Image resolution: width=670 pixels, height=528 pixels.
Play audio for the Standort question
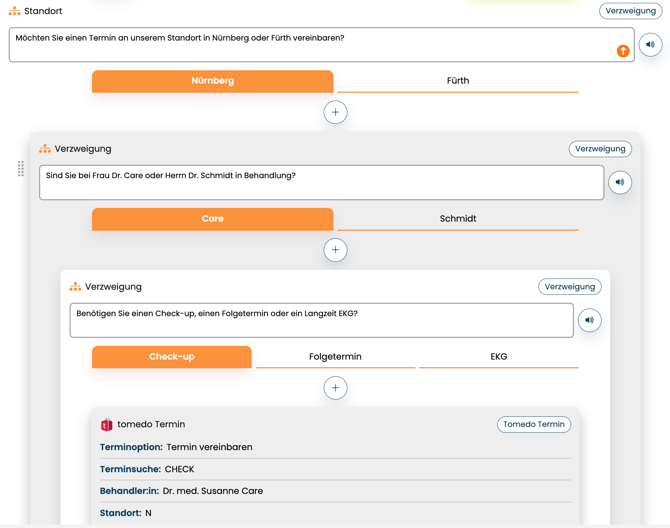650,45
